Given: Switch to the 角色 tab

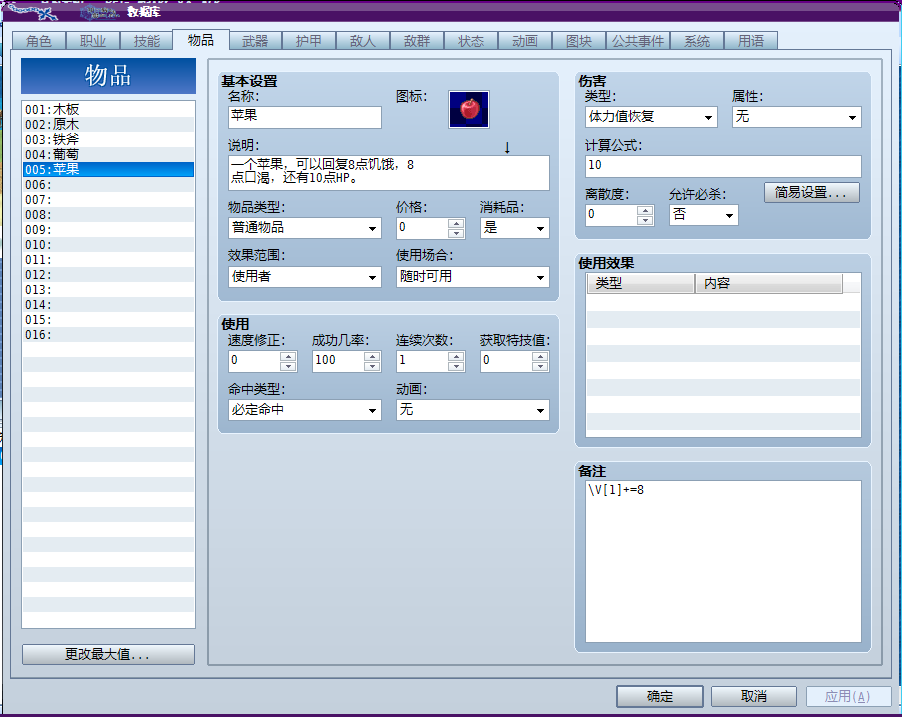Looking at the screenshot, I should [39, 41].
